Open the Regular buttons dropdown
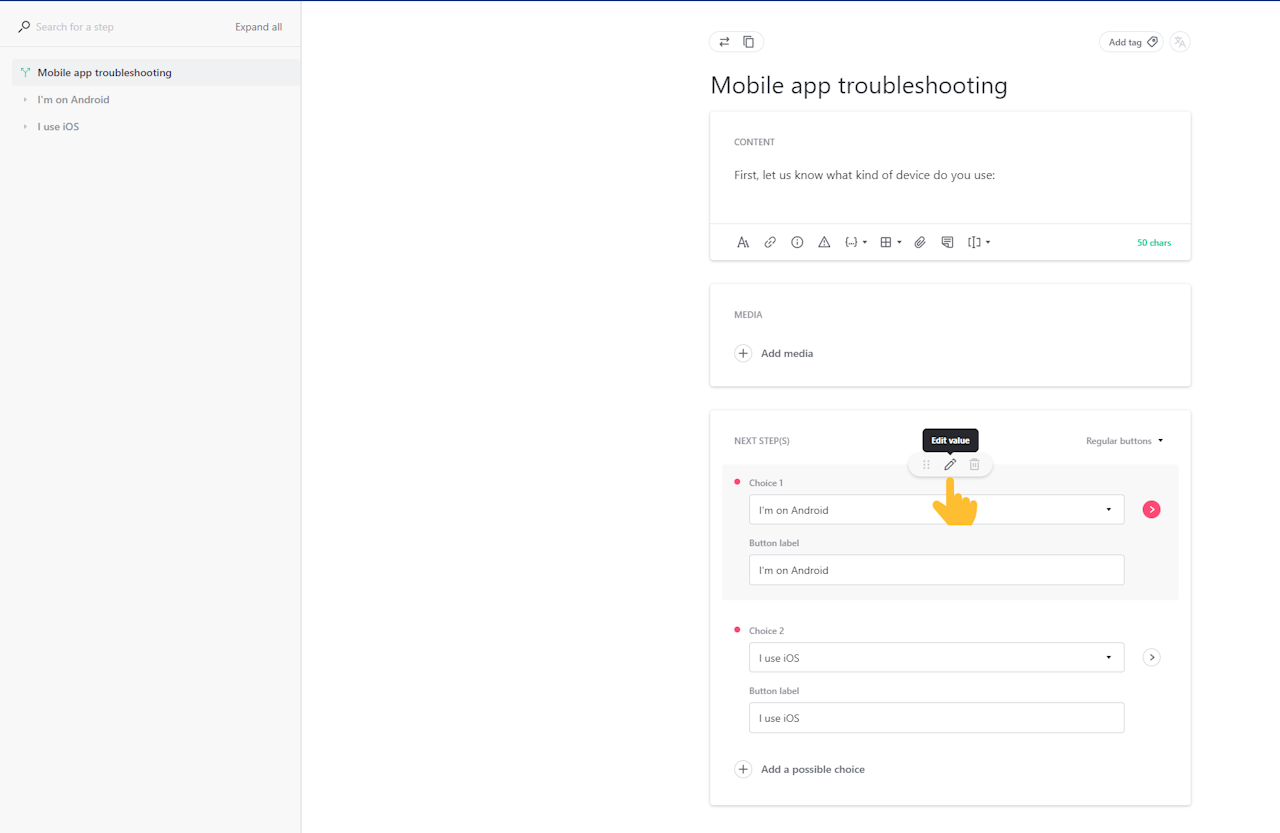Viewport: 1280px width, 833px height. pyautogui.click(x=1122, y=440)
